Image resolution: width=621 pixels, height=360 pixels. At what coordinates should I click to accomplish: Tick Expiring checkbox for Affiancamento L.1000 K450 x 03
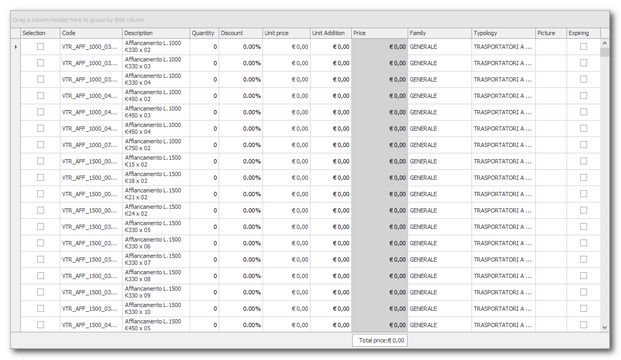pyautogui.click(x=583, y=112)
